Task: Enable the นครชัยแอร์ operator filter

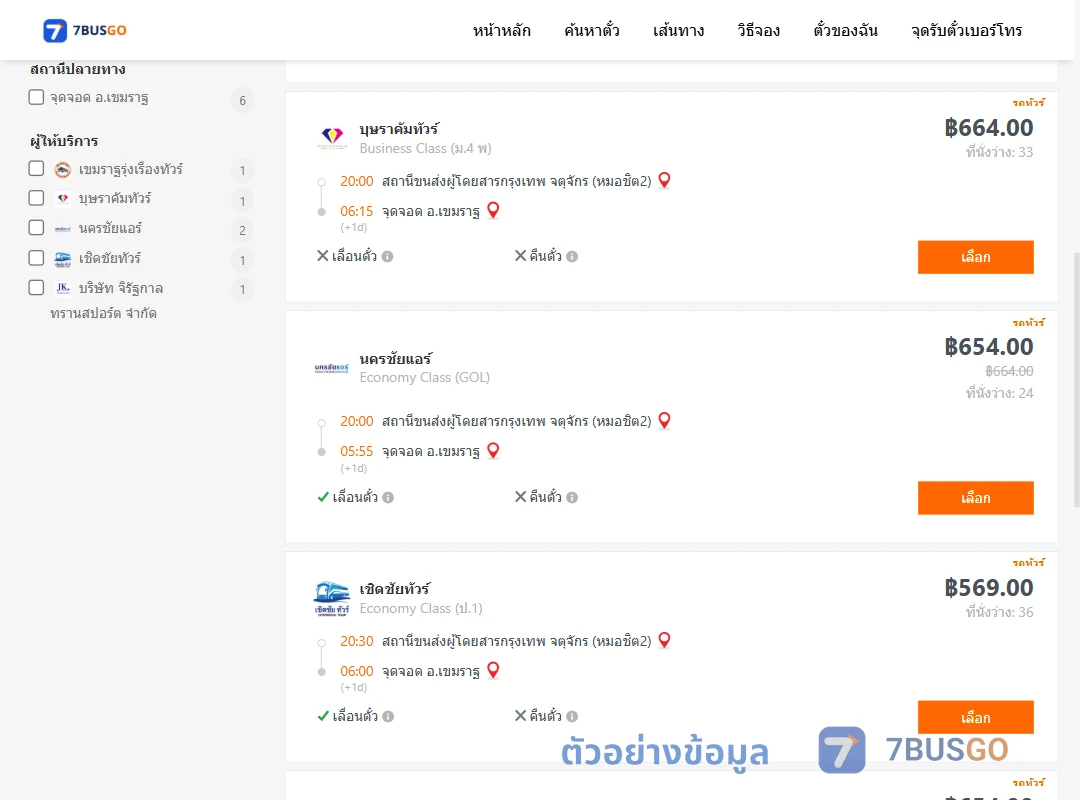Action: [37, 228]
